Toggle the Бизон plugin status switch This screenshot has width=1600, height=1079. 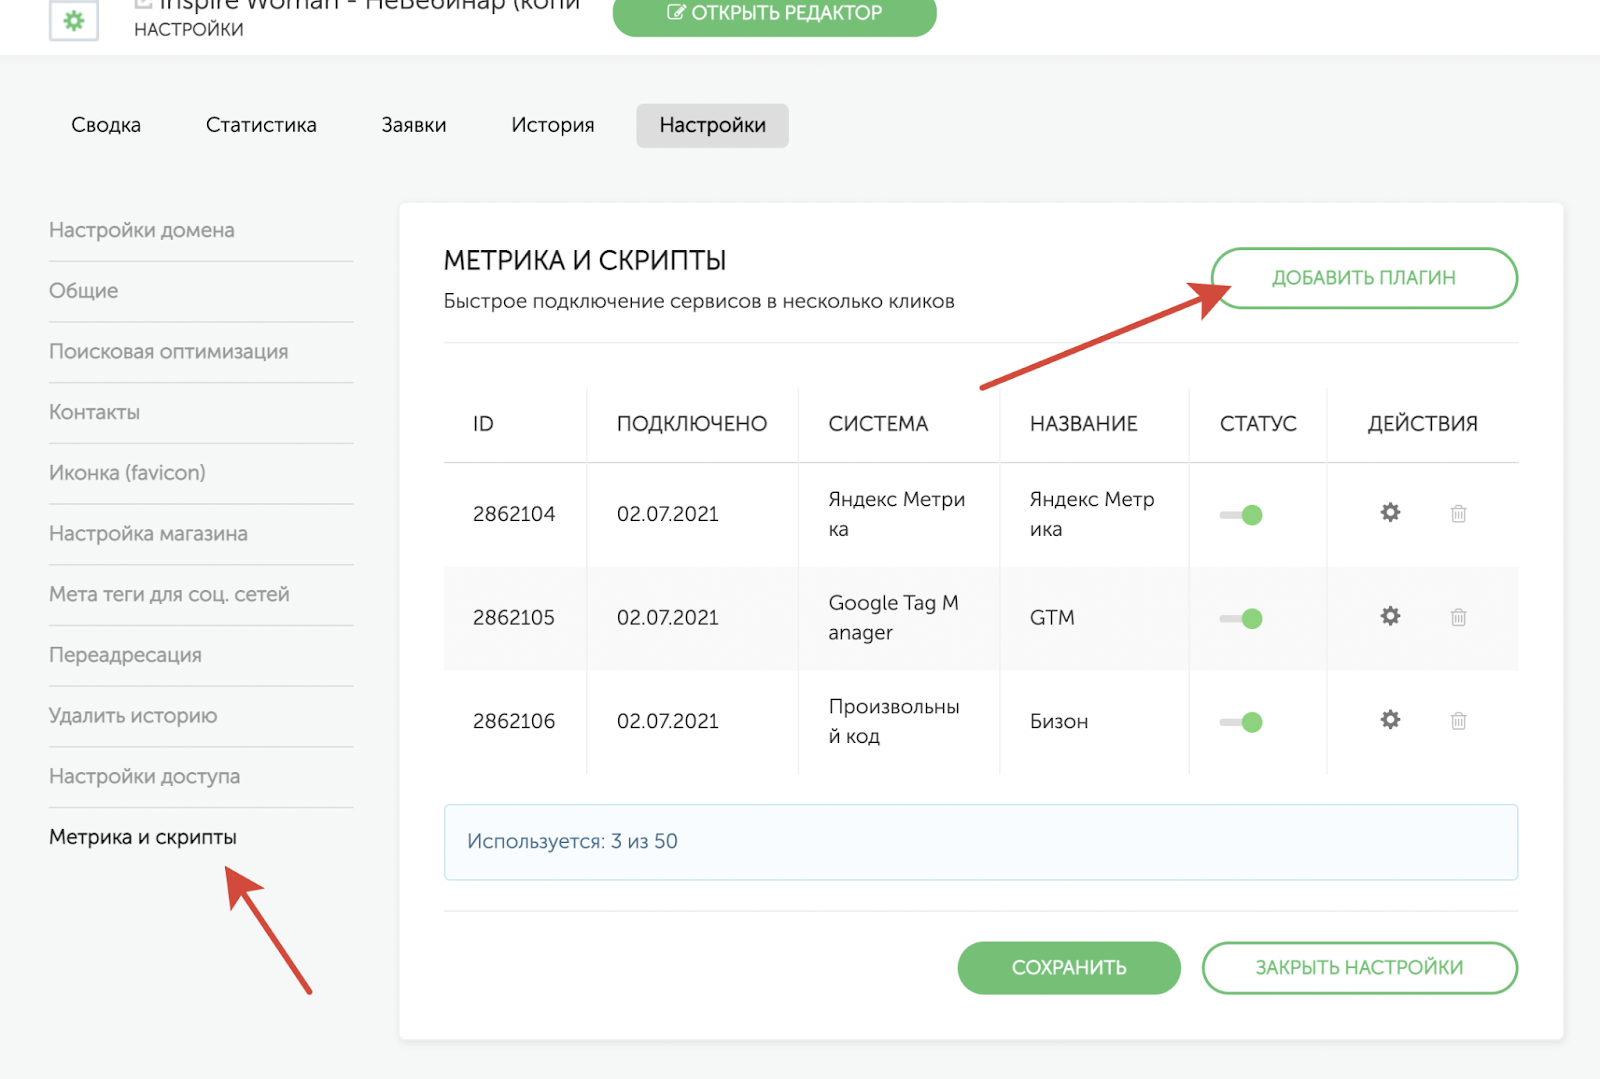coord(1241,722)
